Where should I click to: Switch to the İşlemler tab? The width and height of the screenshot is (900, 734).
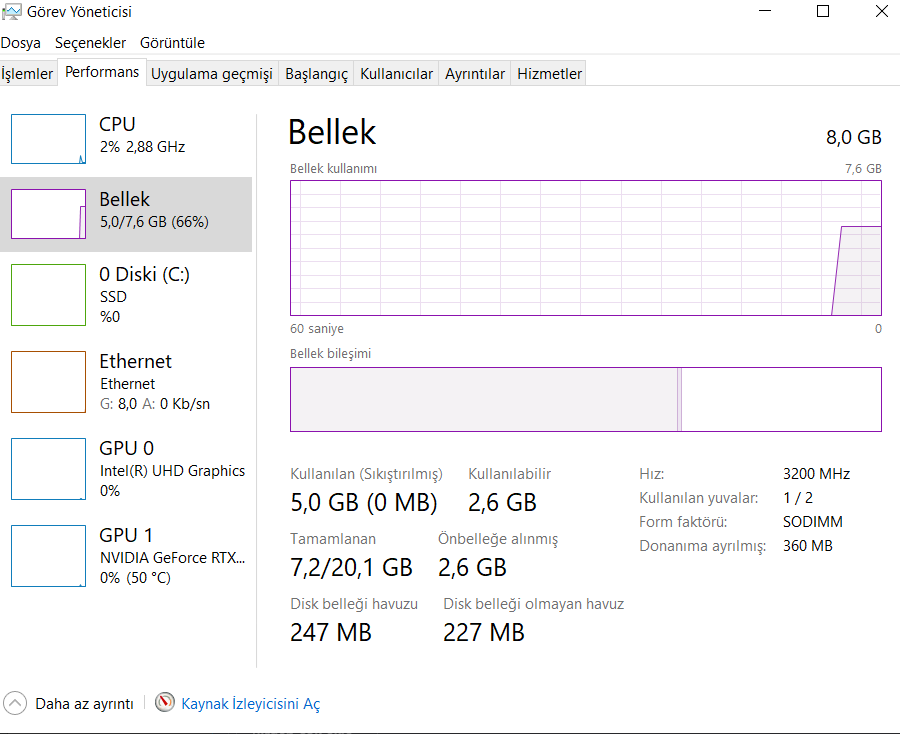(x=27, y=74)
